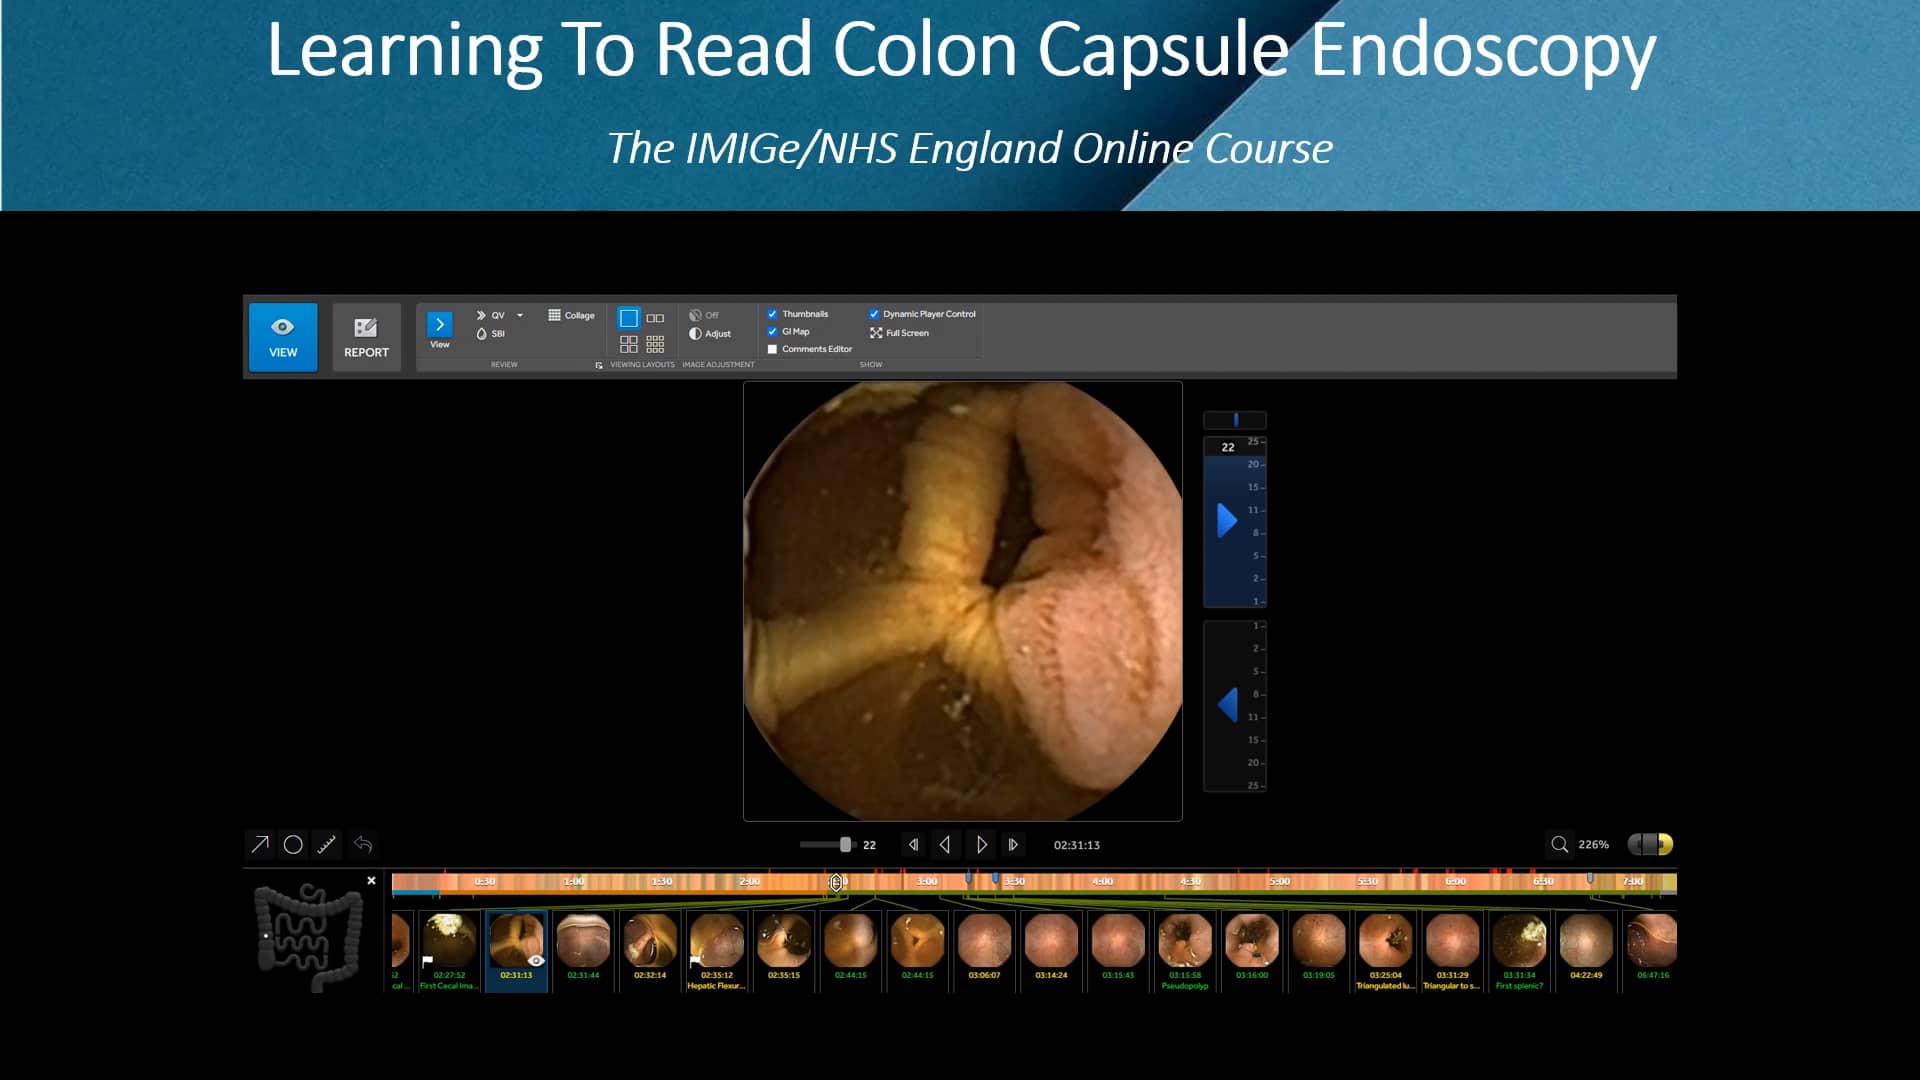Click the SBI review icon

[x=495, y=335]
